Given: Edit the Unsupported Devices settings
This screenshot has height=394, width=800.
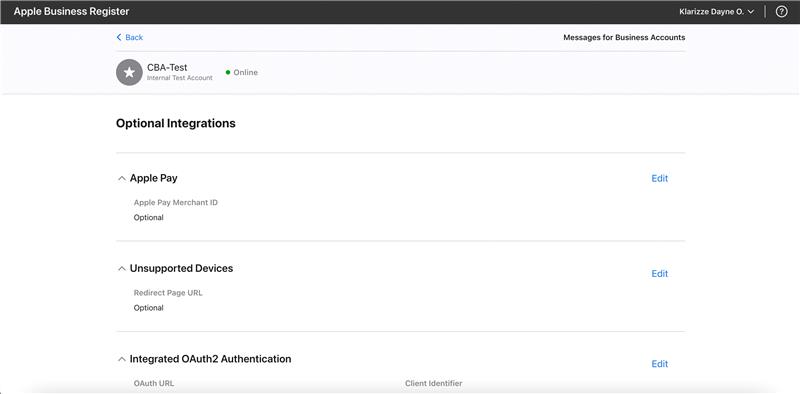Looking at the screenshot, I should click(660, 274).
